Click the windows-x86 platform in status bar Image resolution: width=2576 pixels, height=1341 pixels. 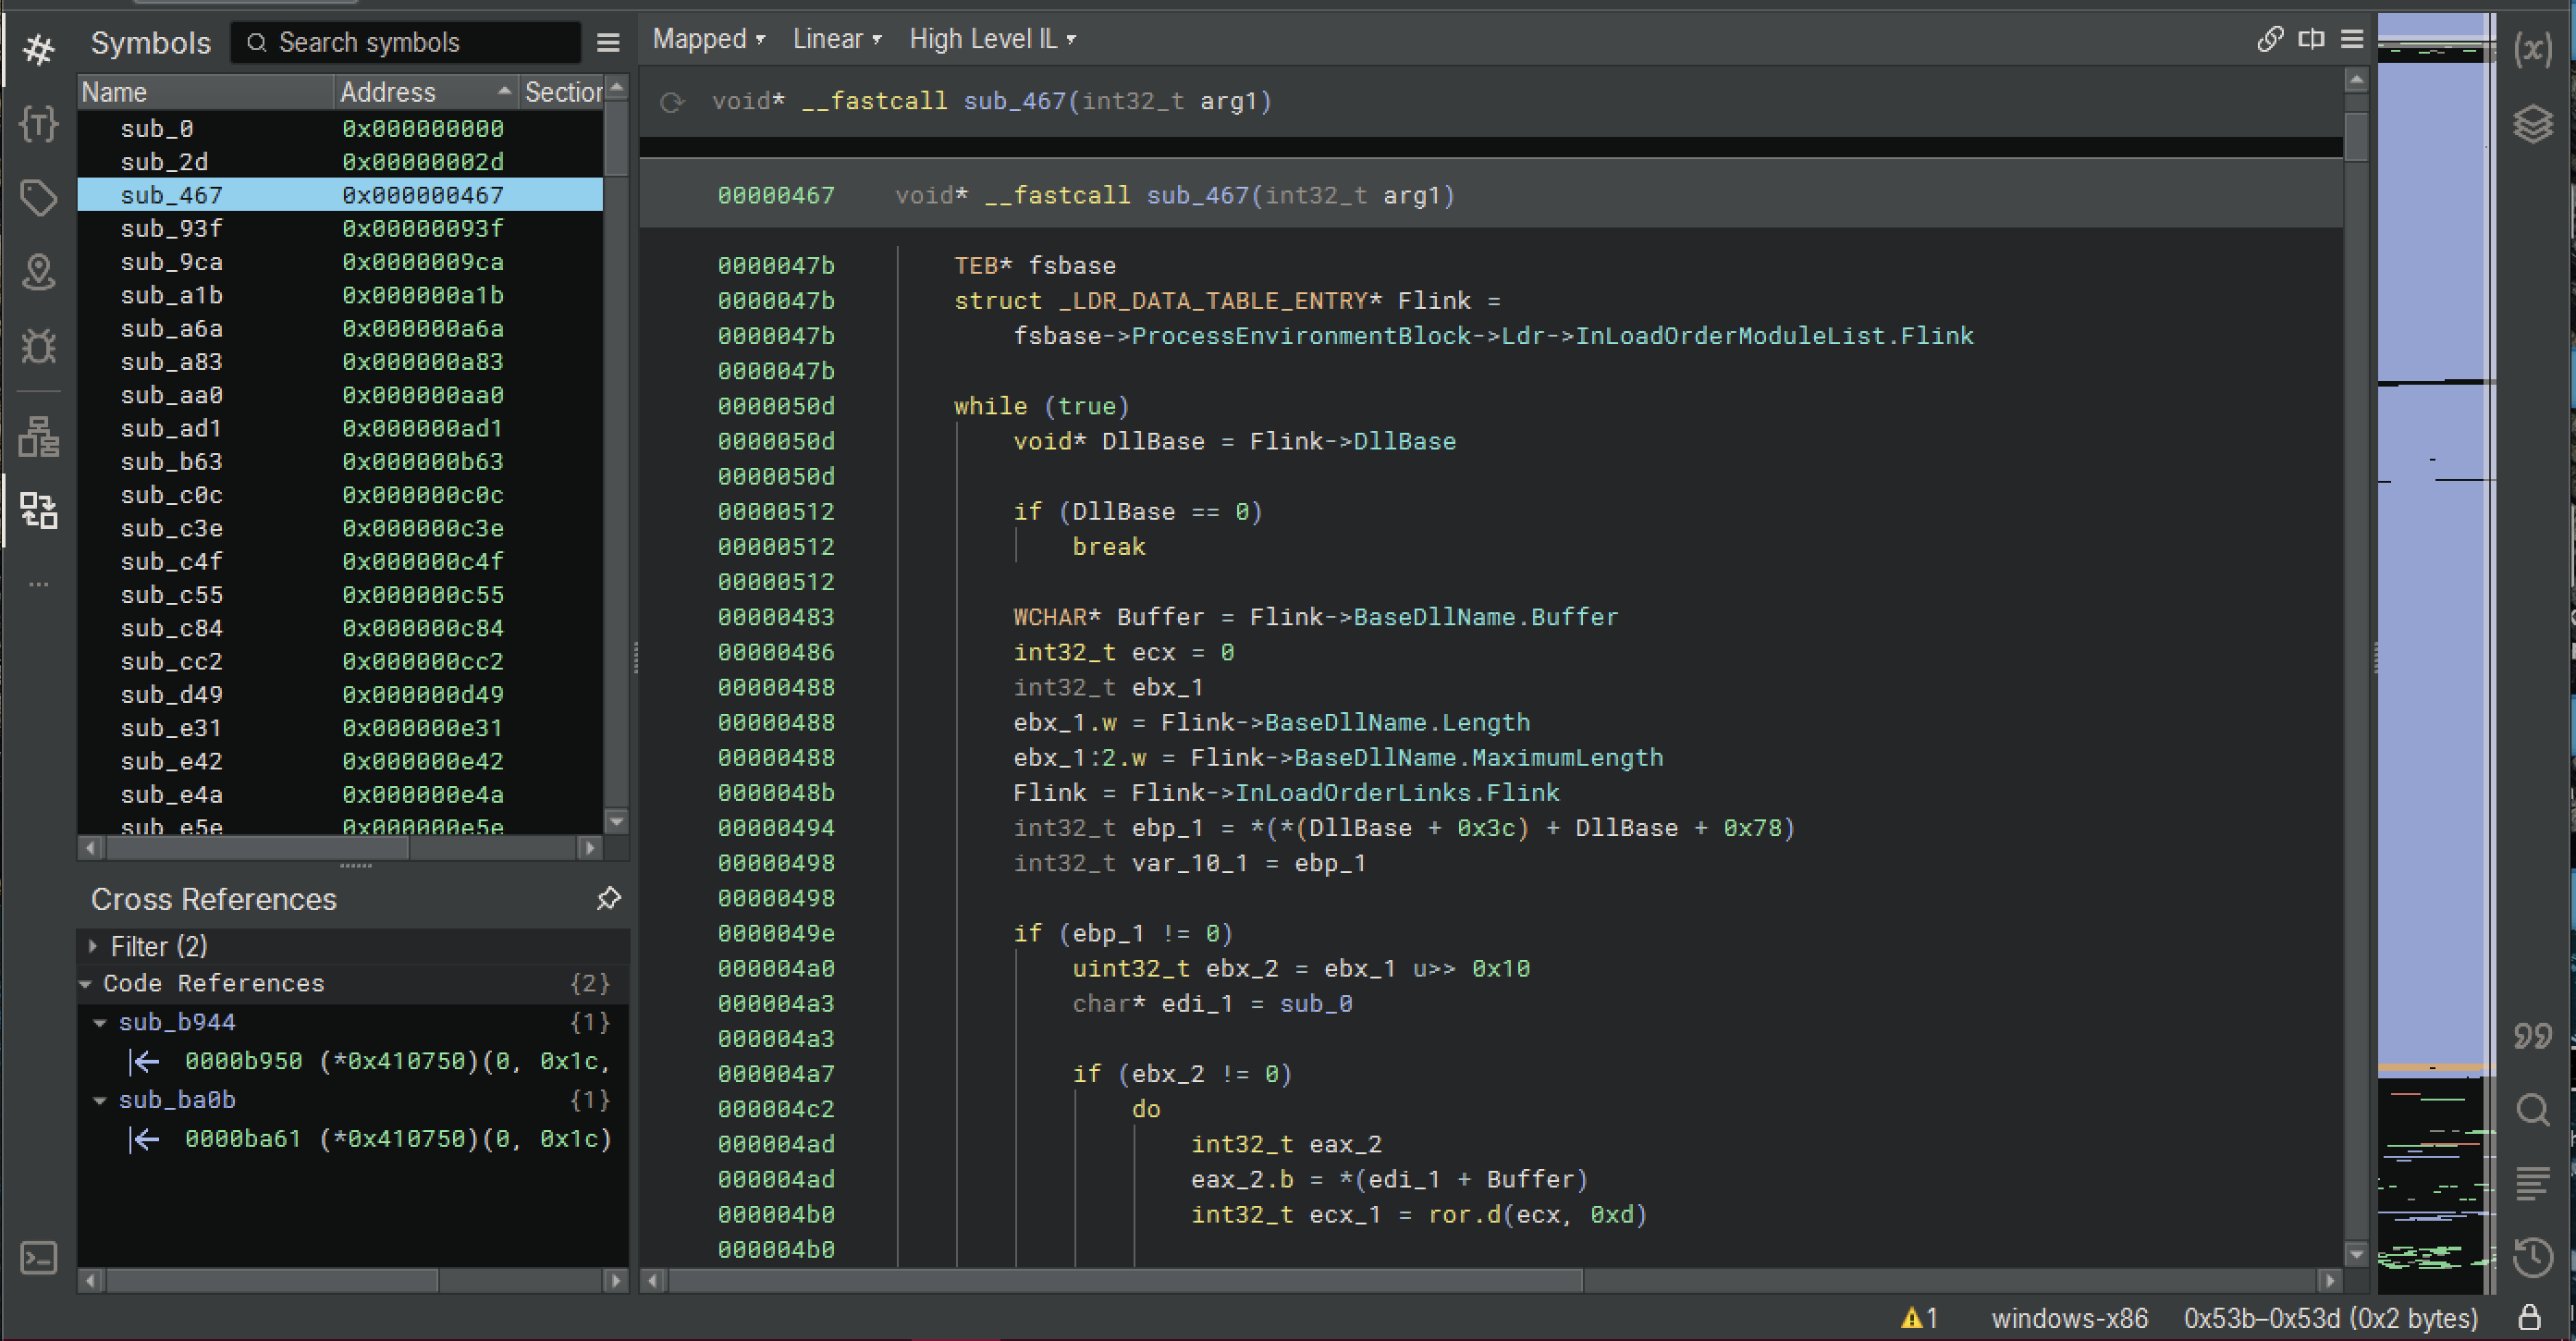pyautogui.click(x=2069, y=1318)
